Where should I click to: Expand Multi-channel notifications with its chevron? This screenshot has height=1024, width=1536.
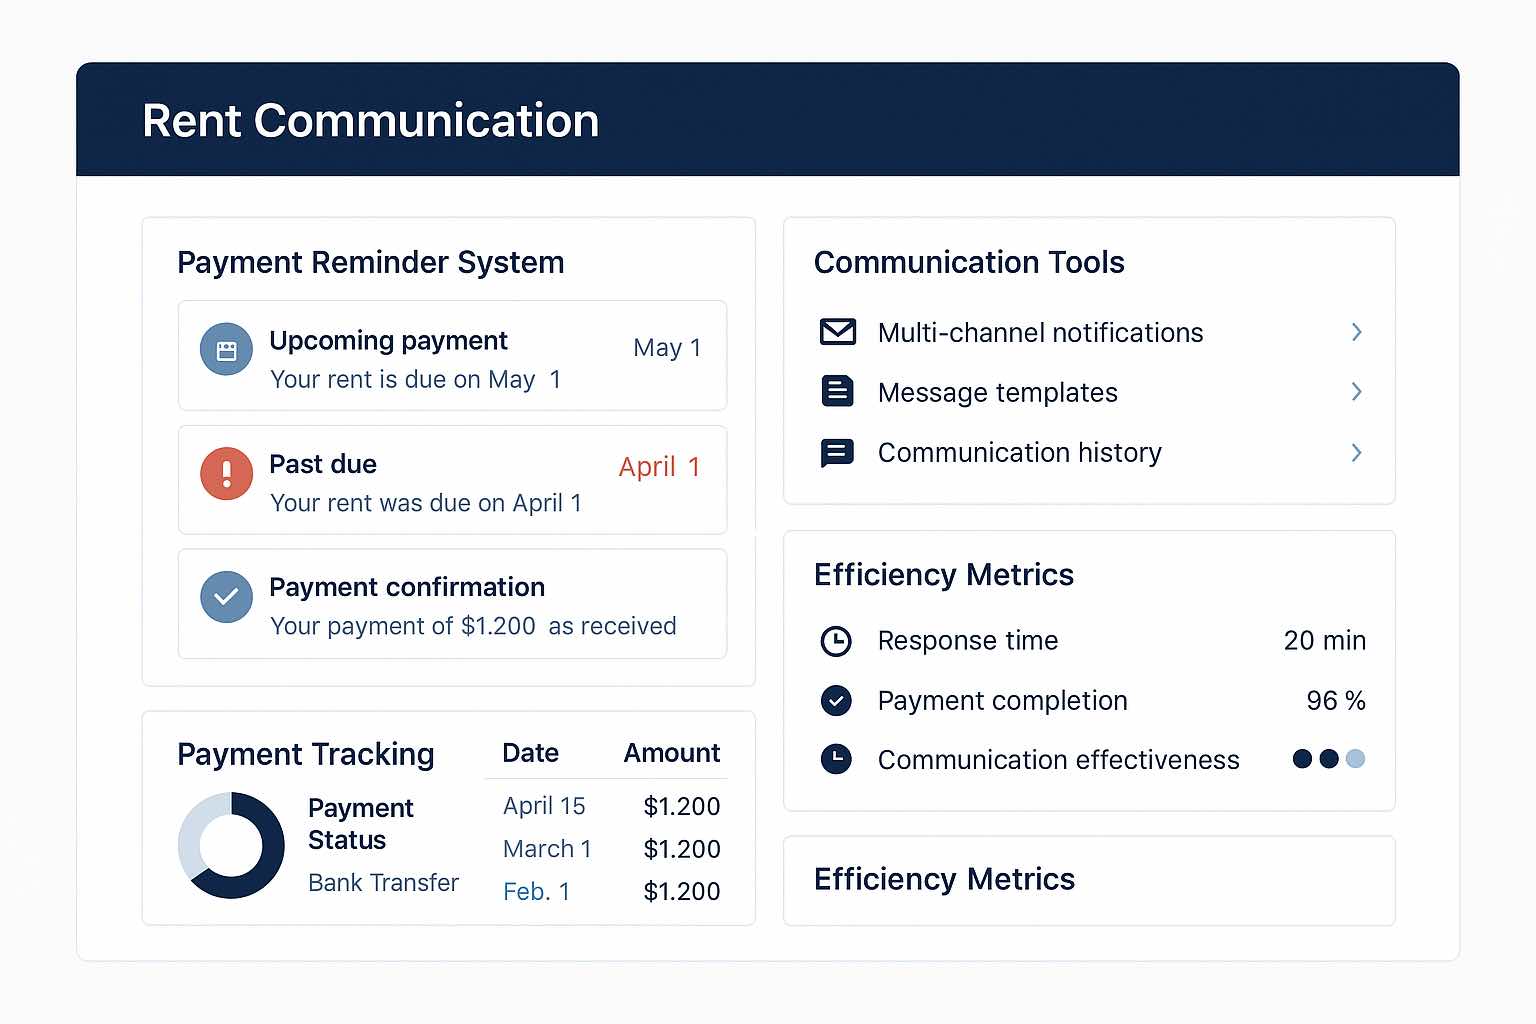1356,332
